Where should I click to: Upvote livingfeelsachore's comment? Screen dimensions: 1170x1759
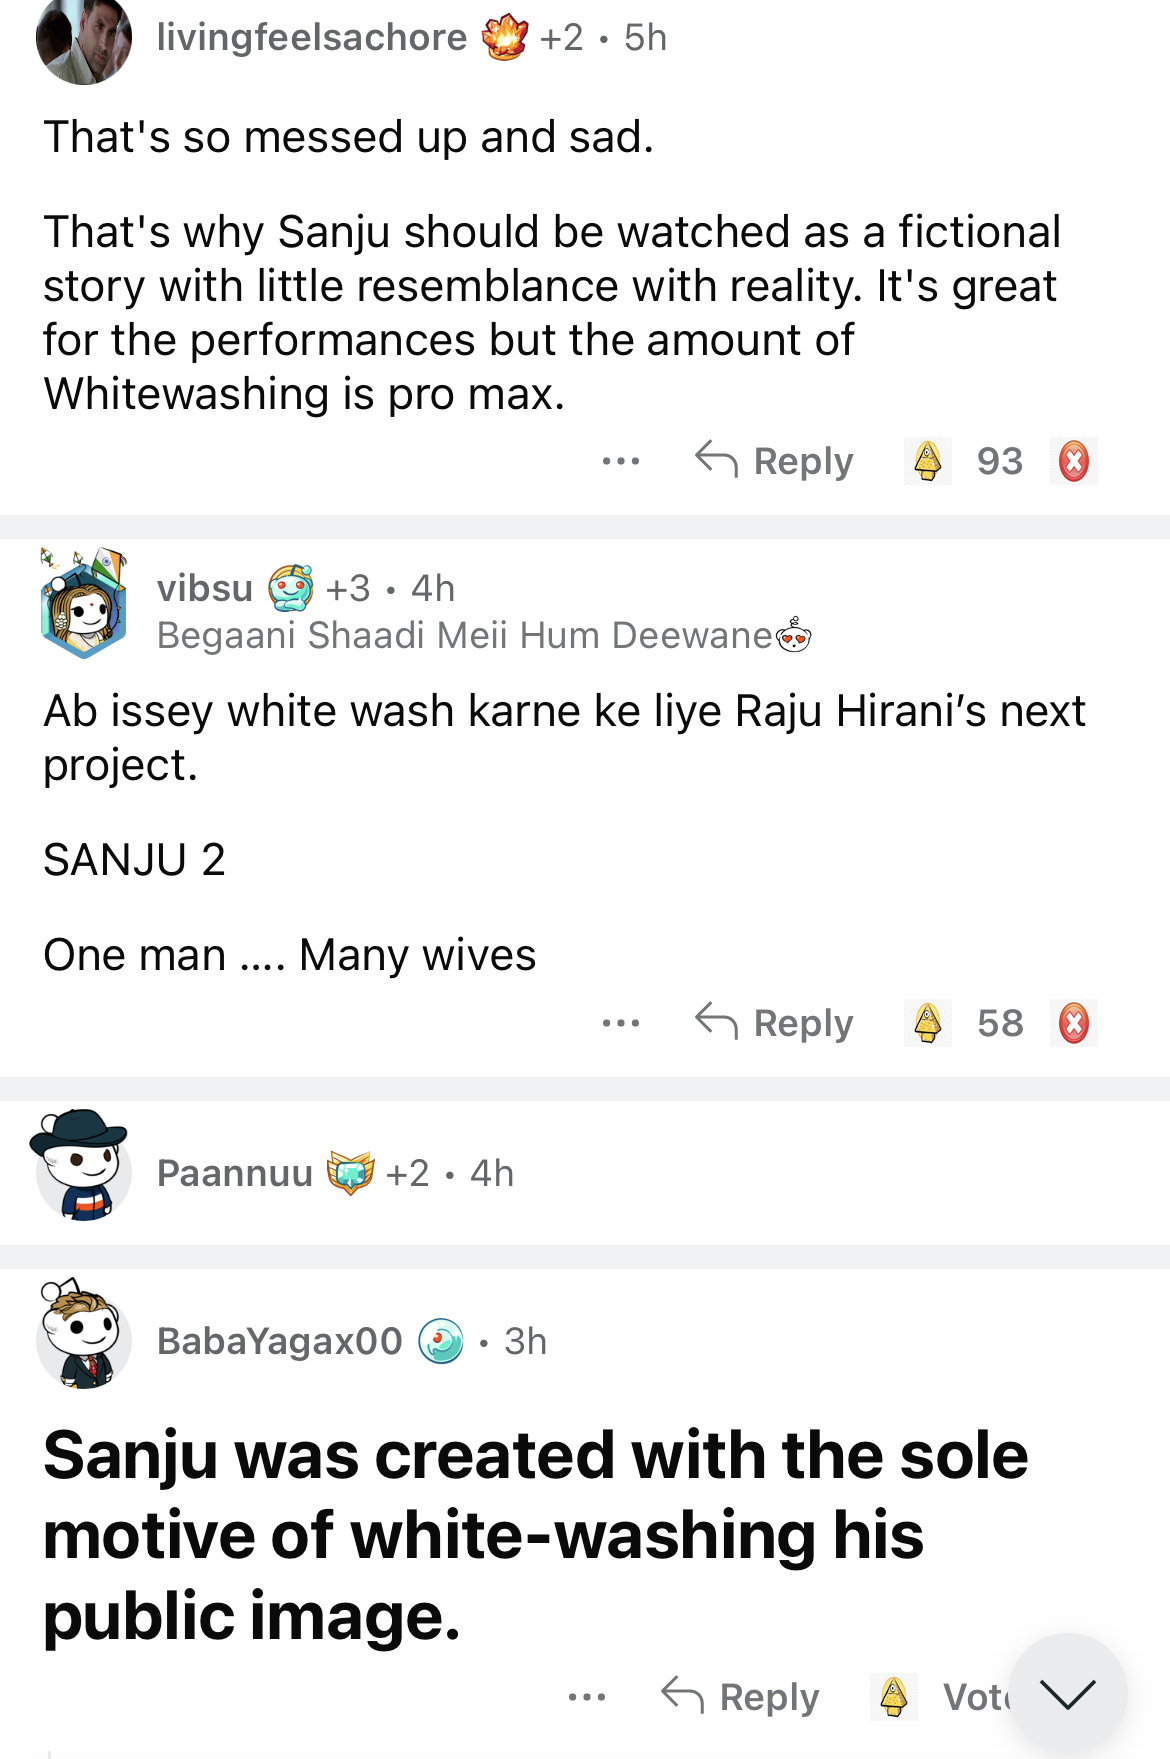click(x=928, y=461)
